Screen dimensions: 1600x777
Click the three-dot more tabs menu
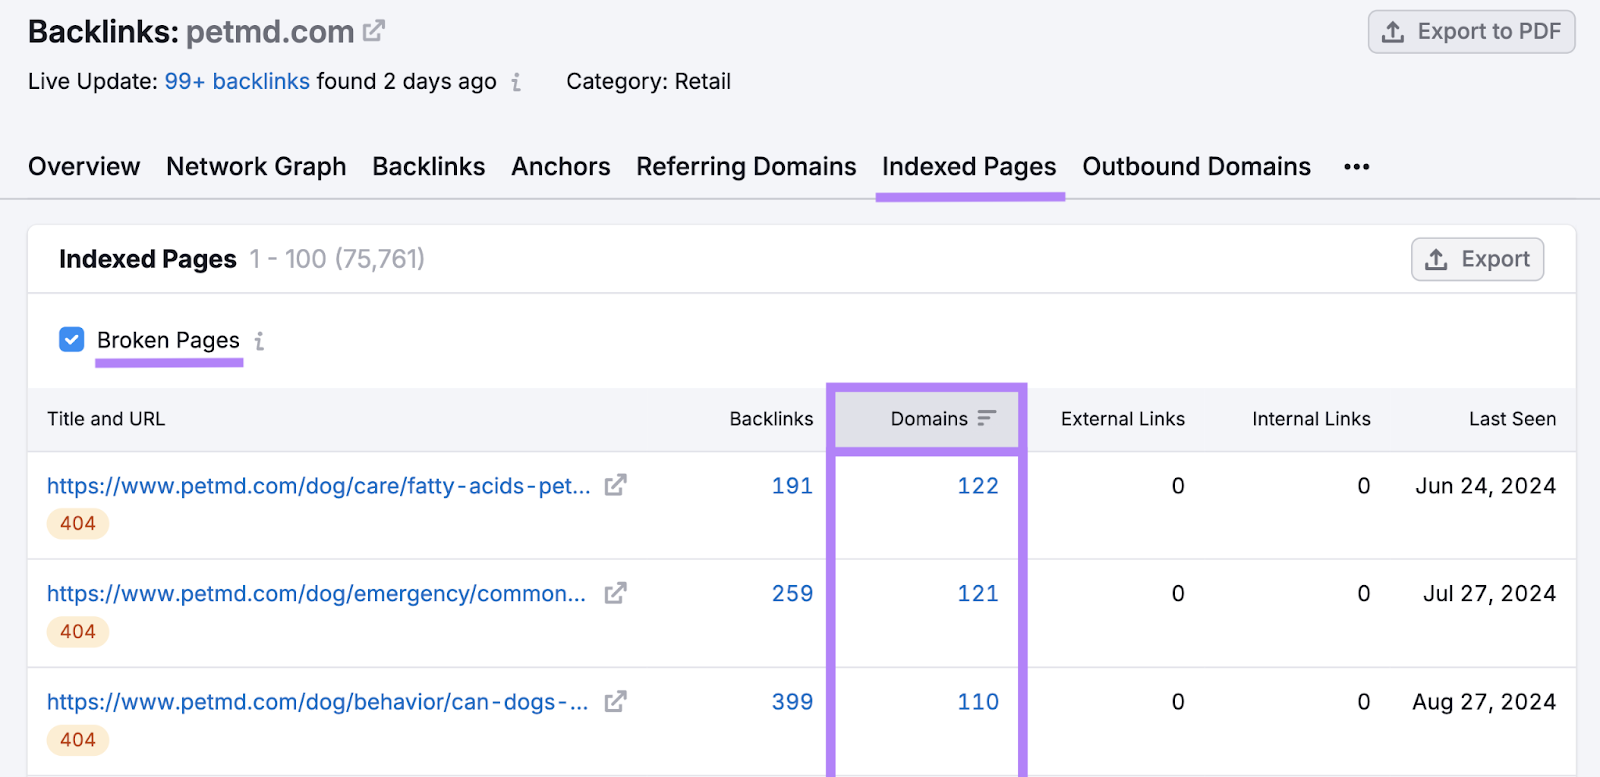1357,167
